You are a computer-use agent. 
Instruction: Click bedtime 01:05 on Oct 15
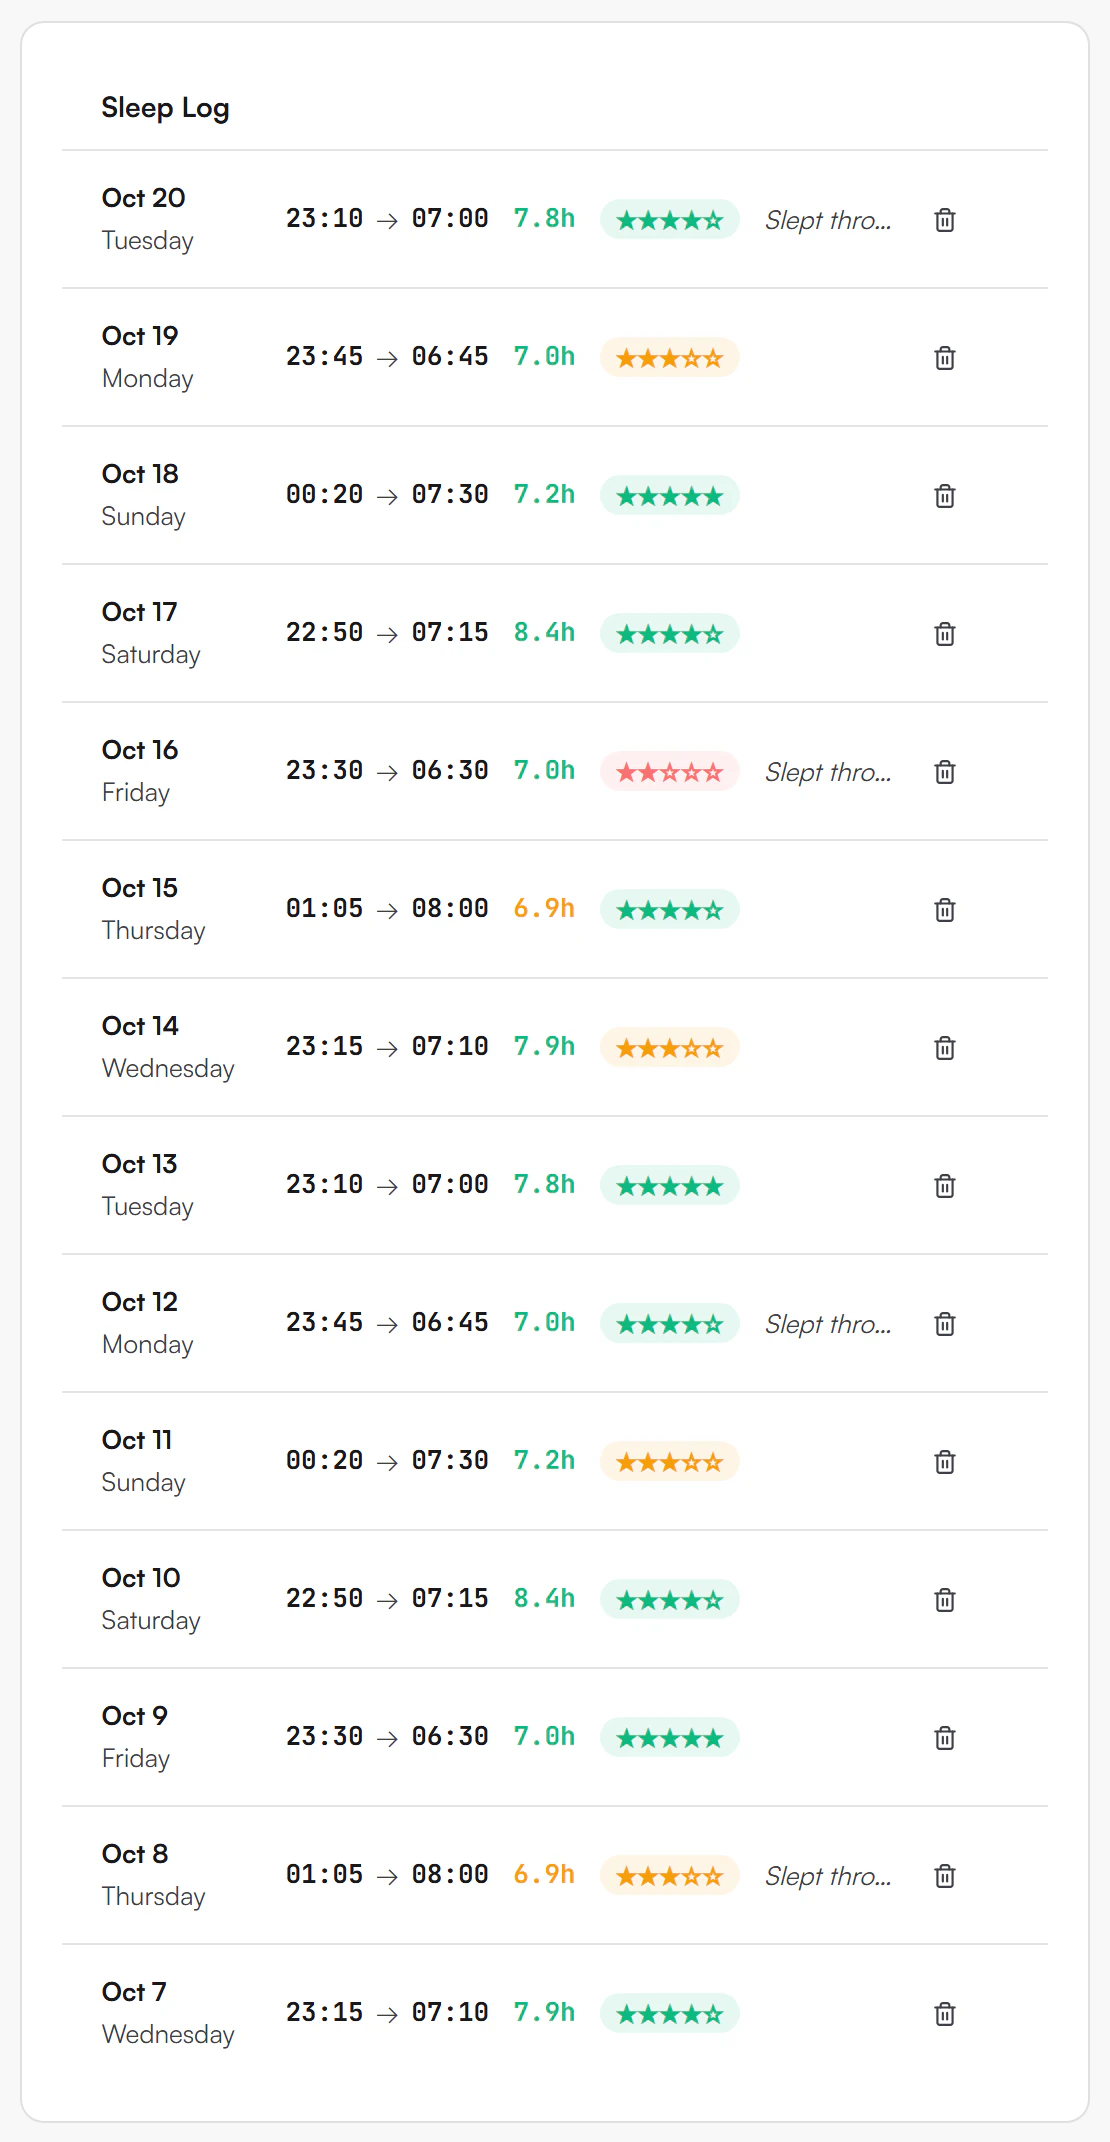[x=324, y=908]
